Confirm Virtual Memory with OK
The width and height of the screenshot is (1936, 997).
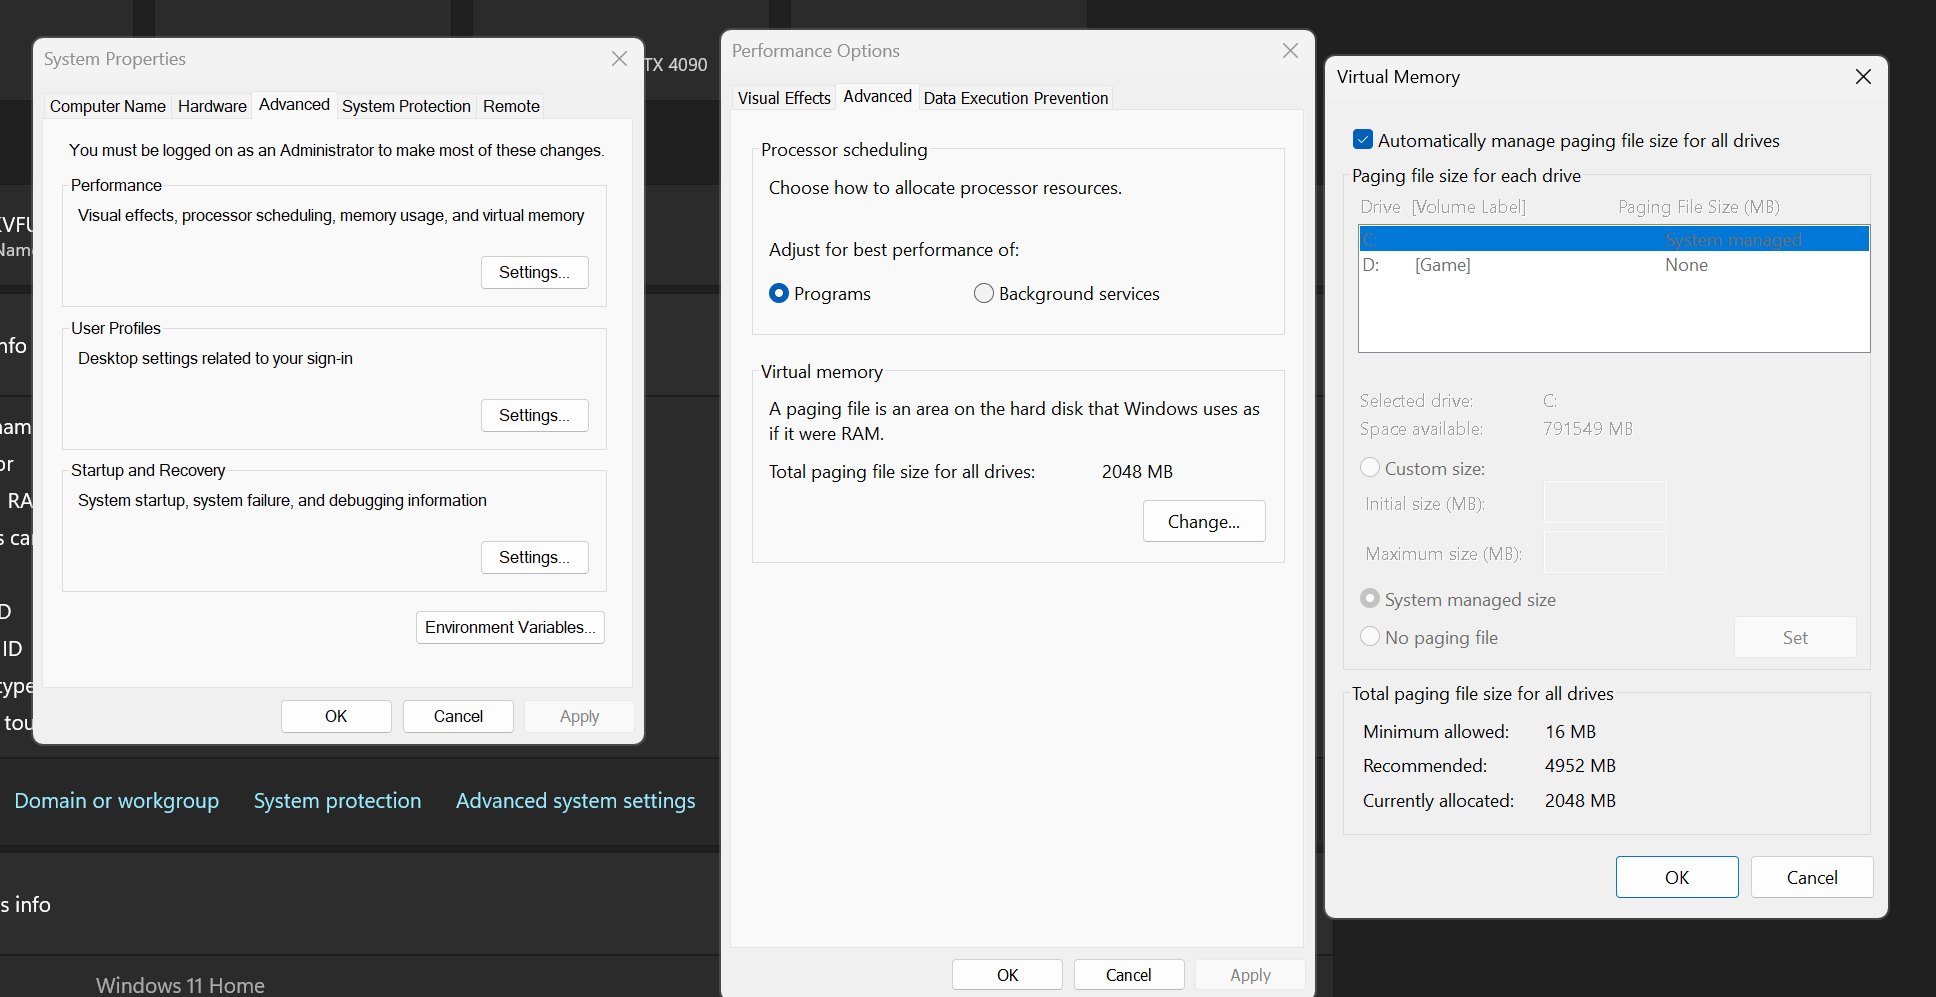(x=1677, y=877)
